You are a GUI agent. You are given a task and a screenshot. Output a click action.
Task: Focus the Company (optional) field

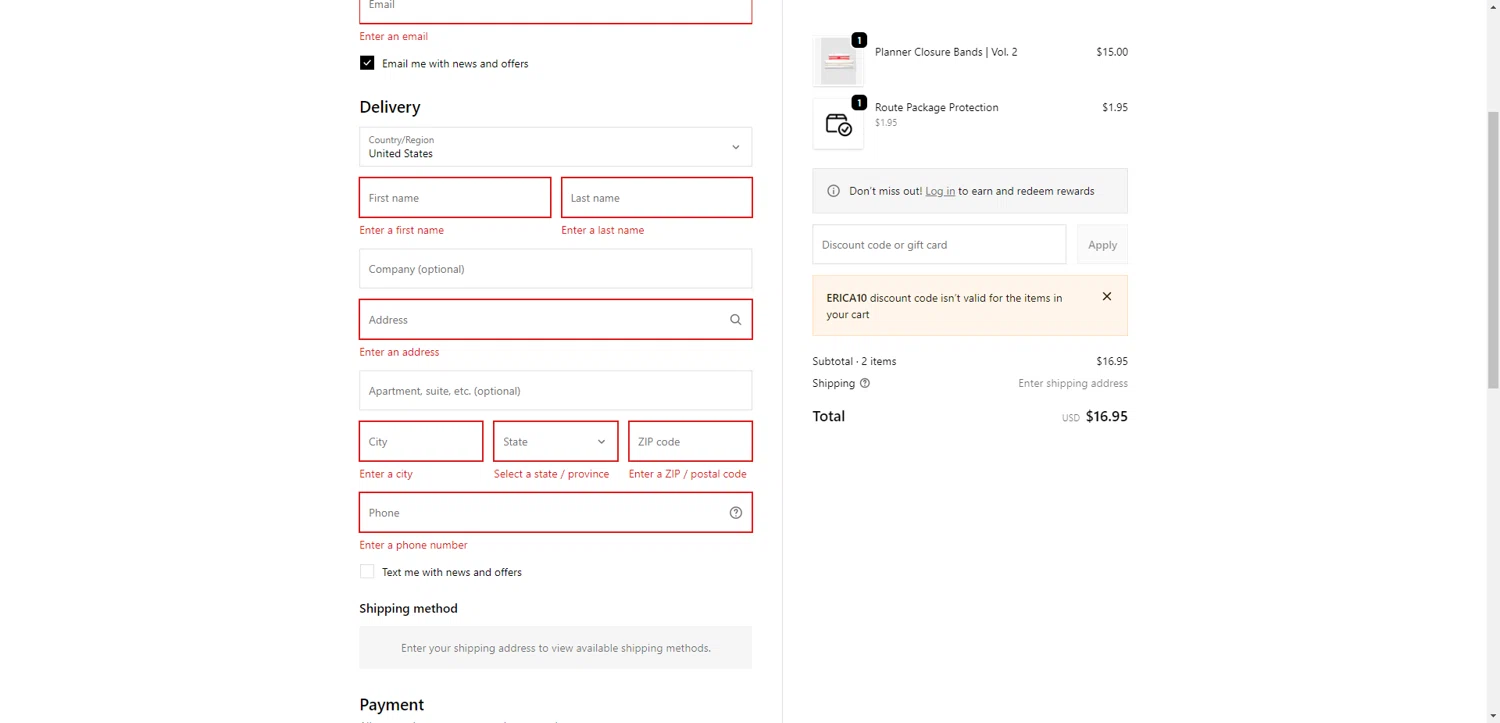(x=555, y=269)
